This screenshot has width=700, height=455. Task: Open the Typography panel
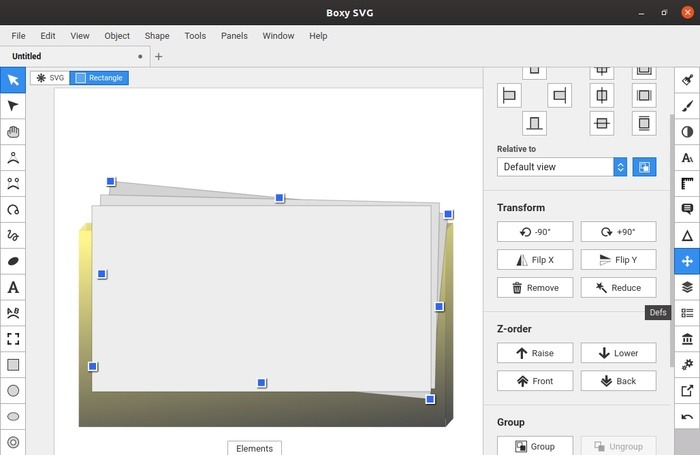click(687, 158)
